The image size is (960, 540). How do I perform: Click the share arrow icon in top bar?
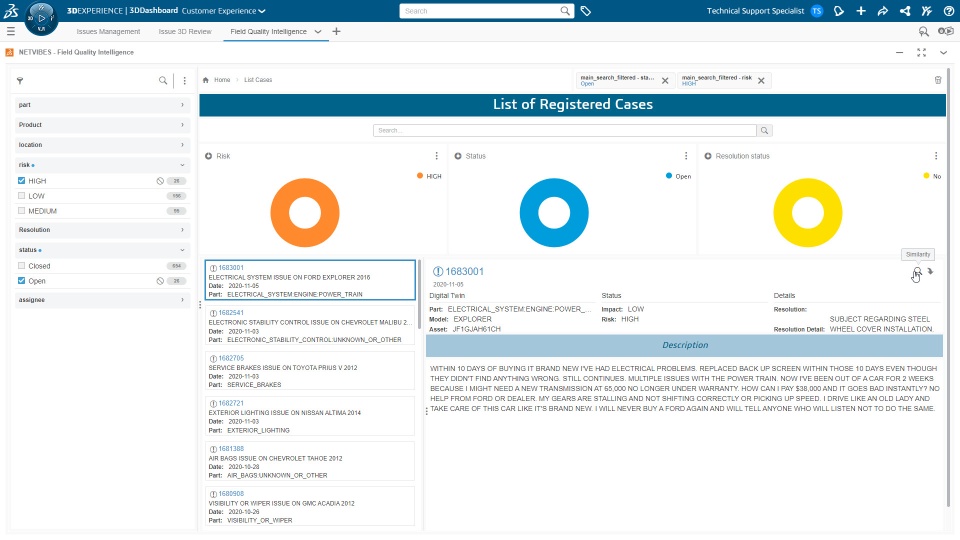point(883,11)
